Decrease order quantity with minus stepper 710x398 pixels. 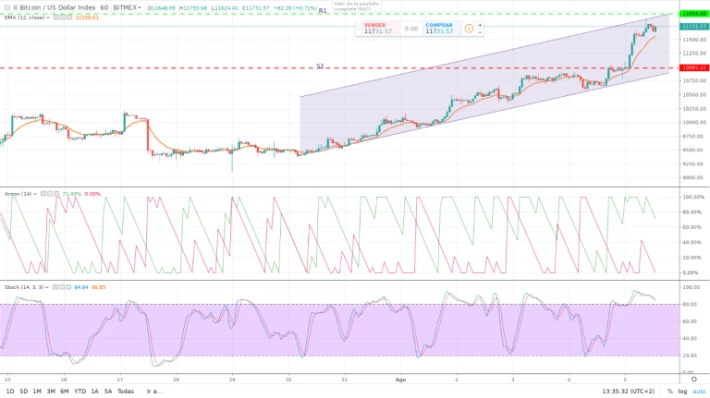480,32
